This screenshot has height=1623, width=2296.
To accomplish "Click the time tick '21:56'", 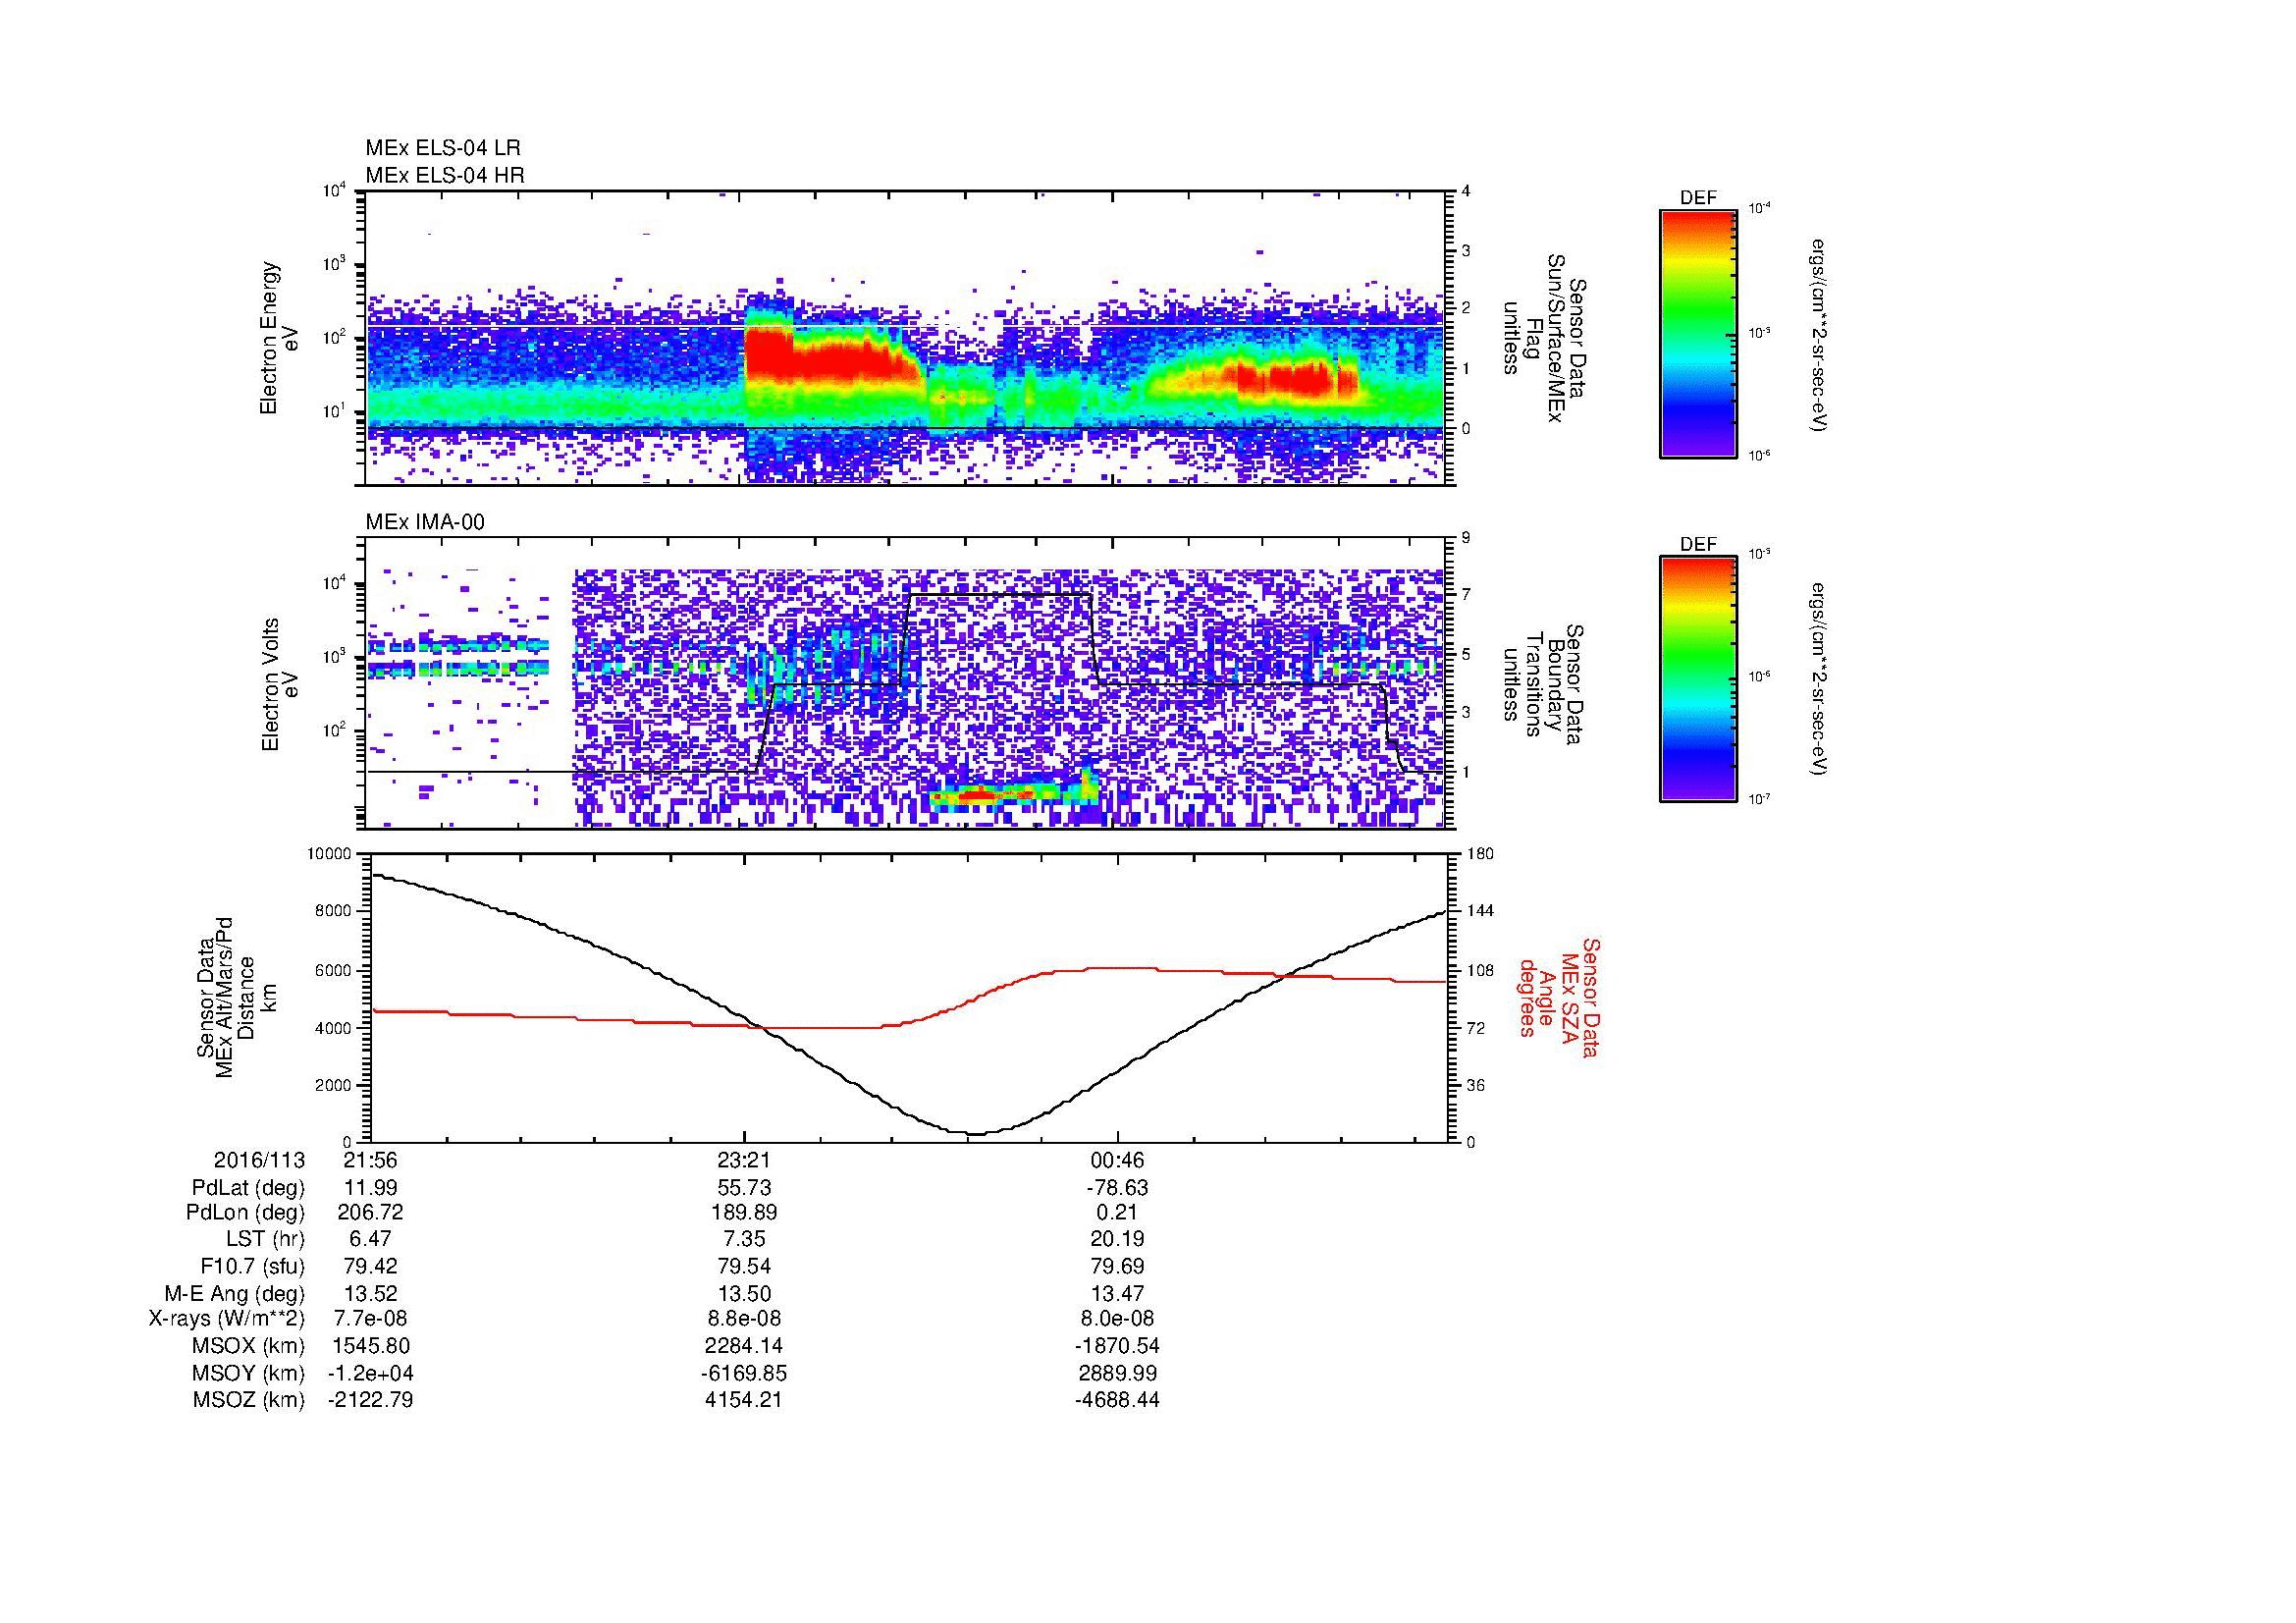I will (370, 1160).
